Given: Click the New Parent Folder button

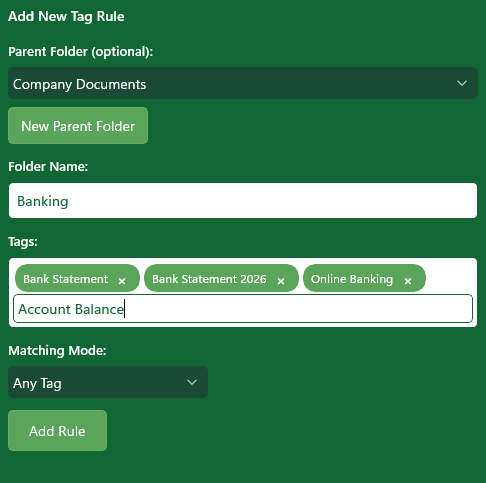Looking at the screenshot, I should coord(78,126).
